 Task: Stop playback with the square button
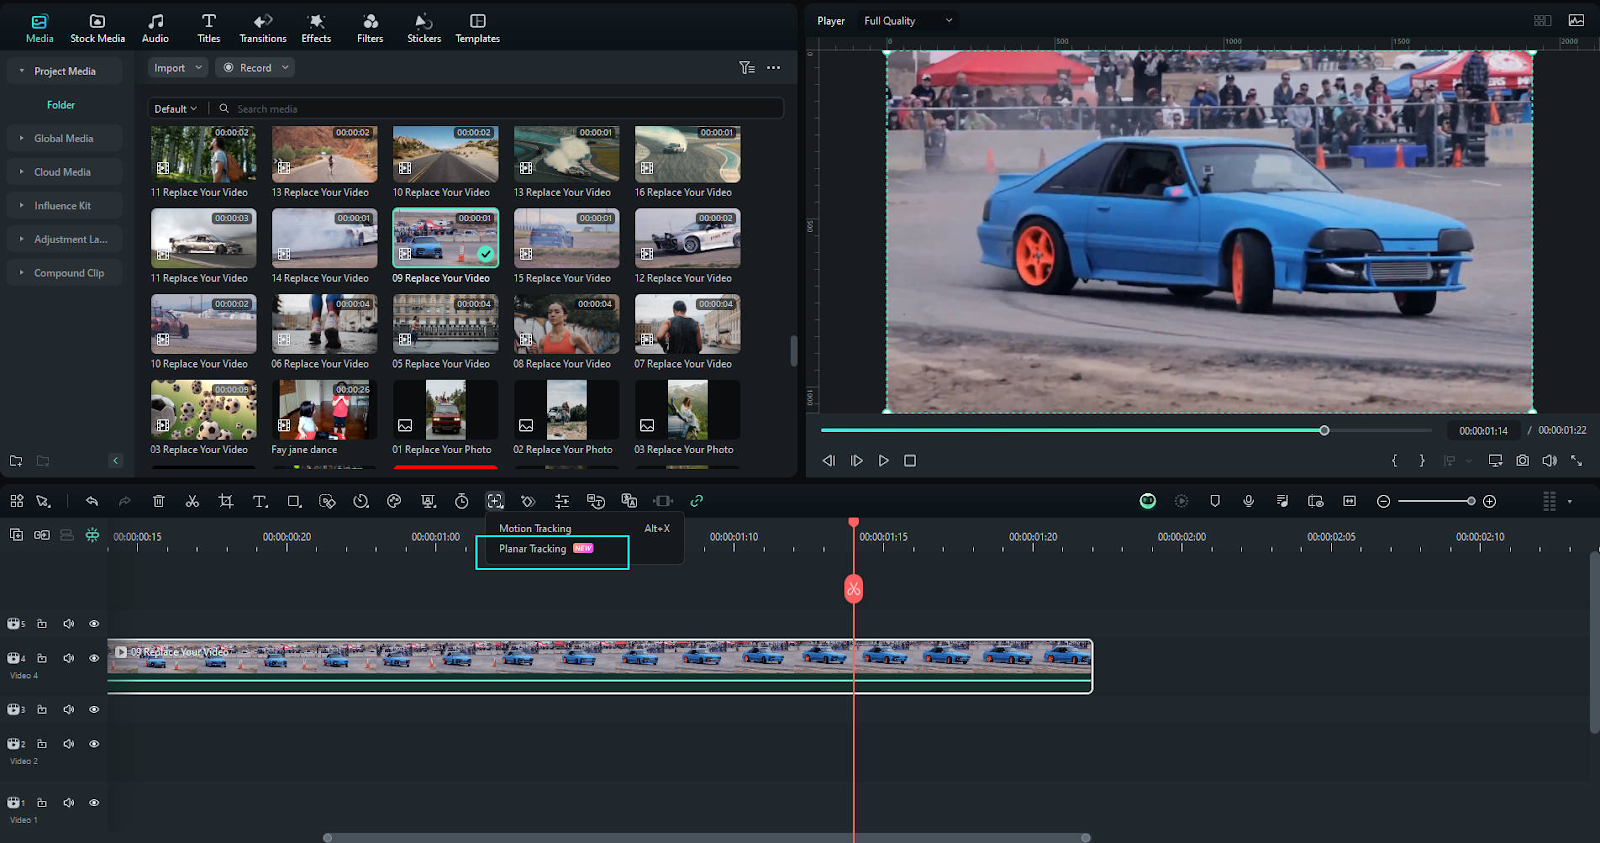point(910,461)
